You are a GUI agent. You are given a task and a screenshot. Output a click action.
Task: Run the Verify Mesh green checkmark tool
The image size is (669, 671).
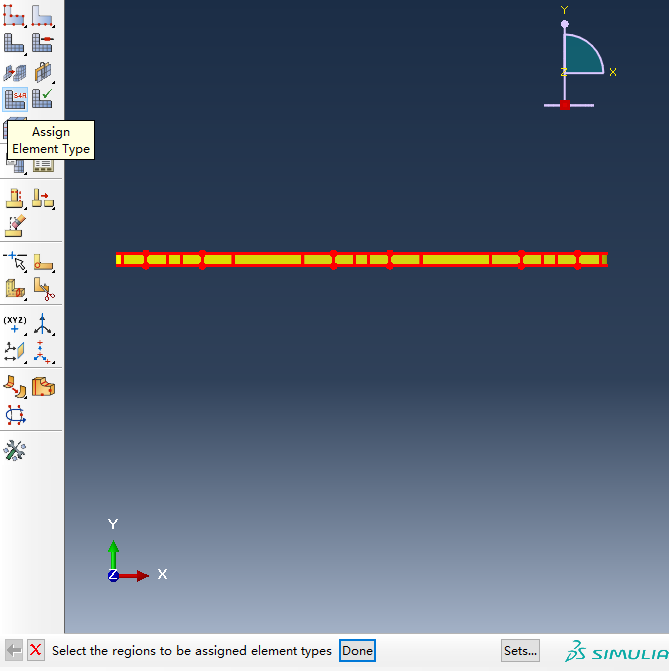click(x=43, y=99)
